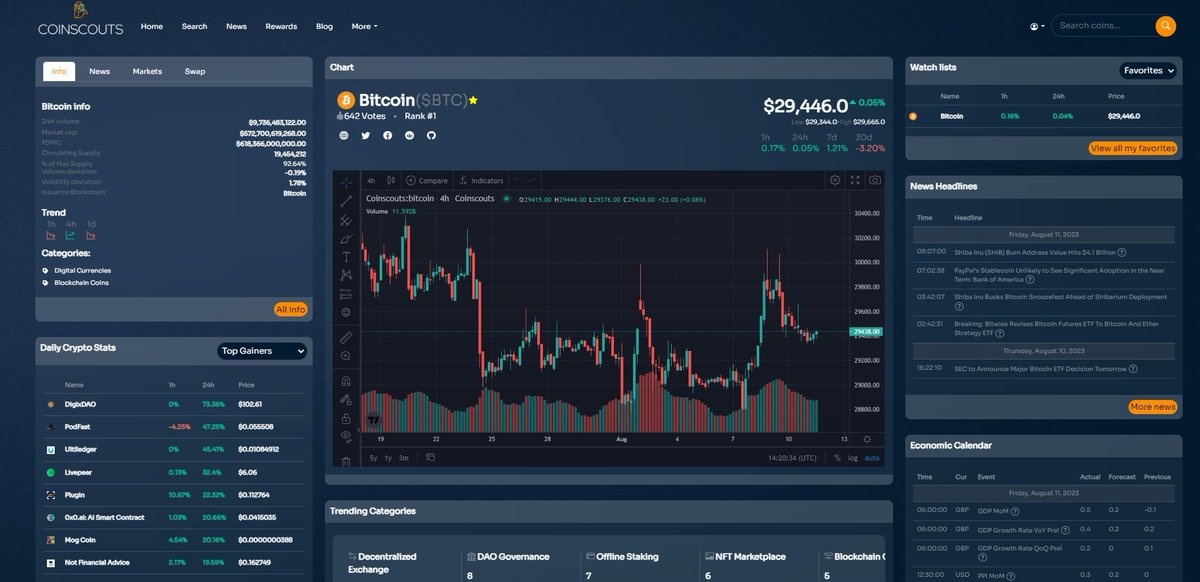Click the Search coins input field
Viewport: 1200px width, 582px height.
pyautogui.click(x=1103, y=26)
